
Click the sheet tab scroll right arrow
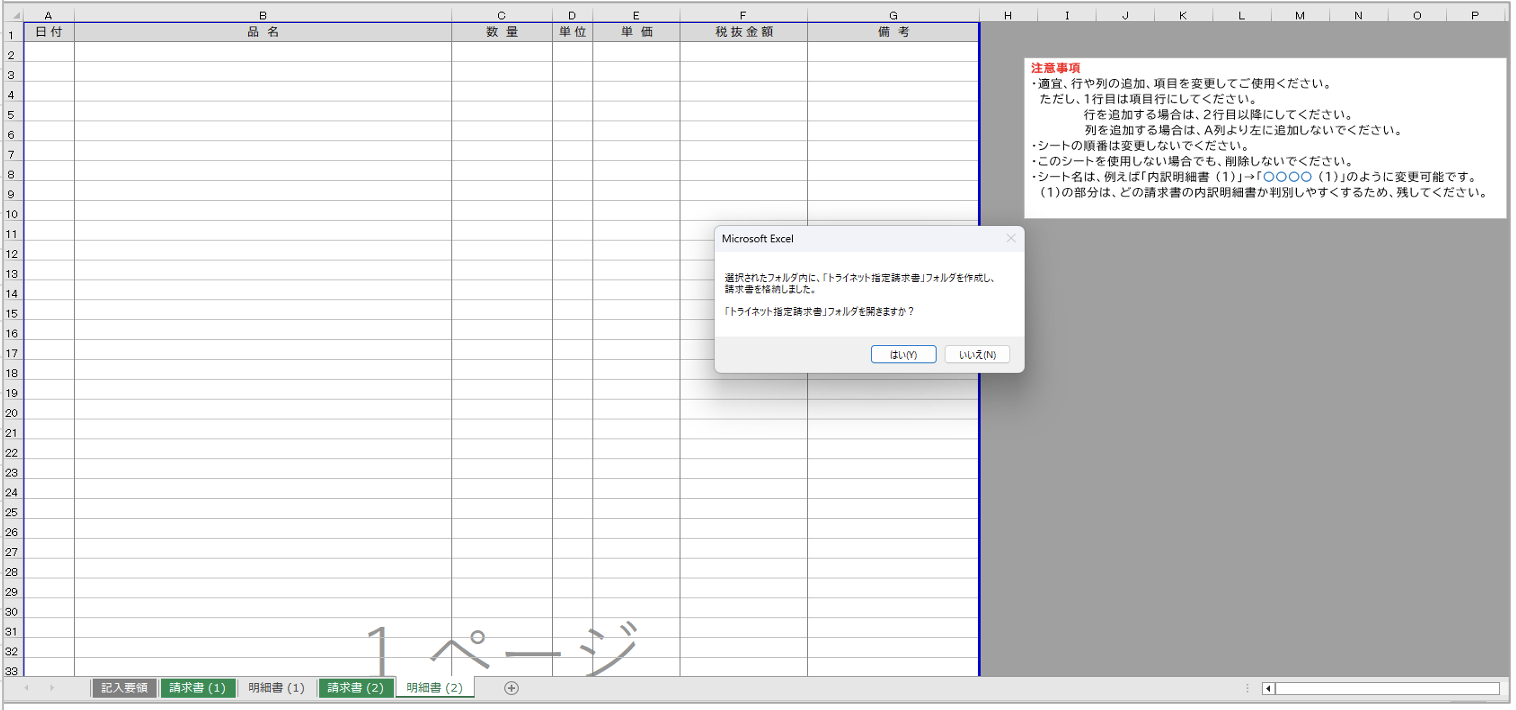point(51,688)
